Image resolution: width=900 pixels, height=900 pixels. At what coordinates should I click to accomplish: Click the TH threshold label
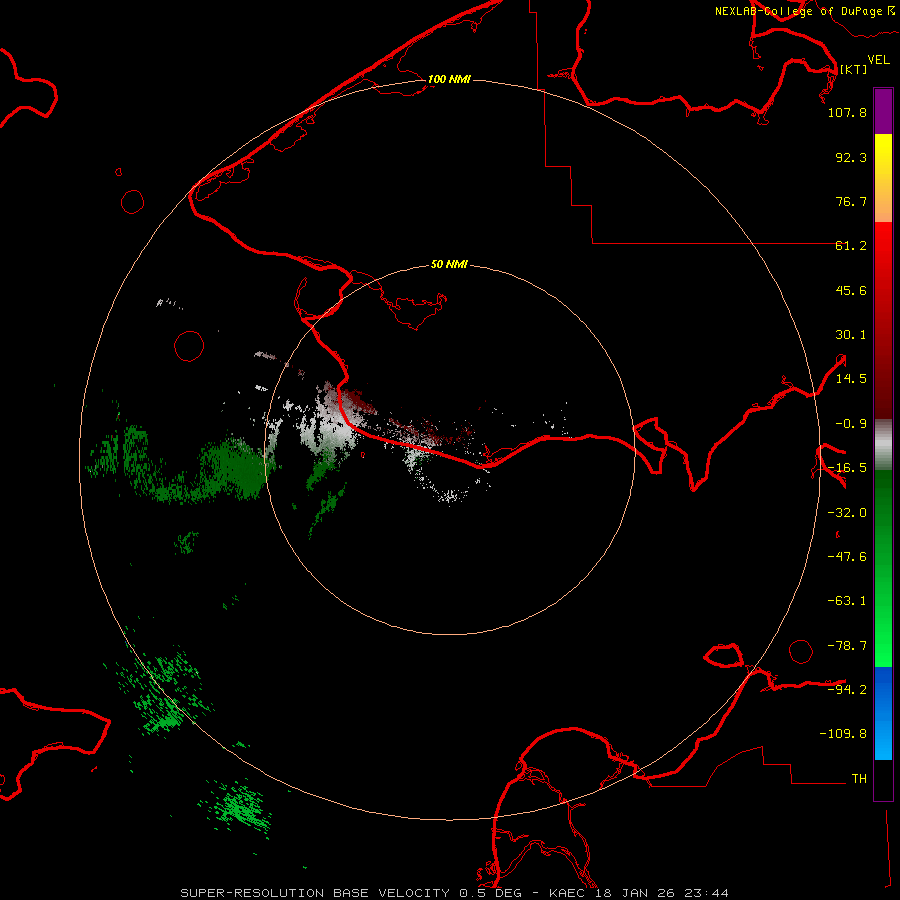pos(859,779)
